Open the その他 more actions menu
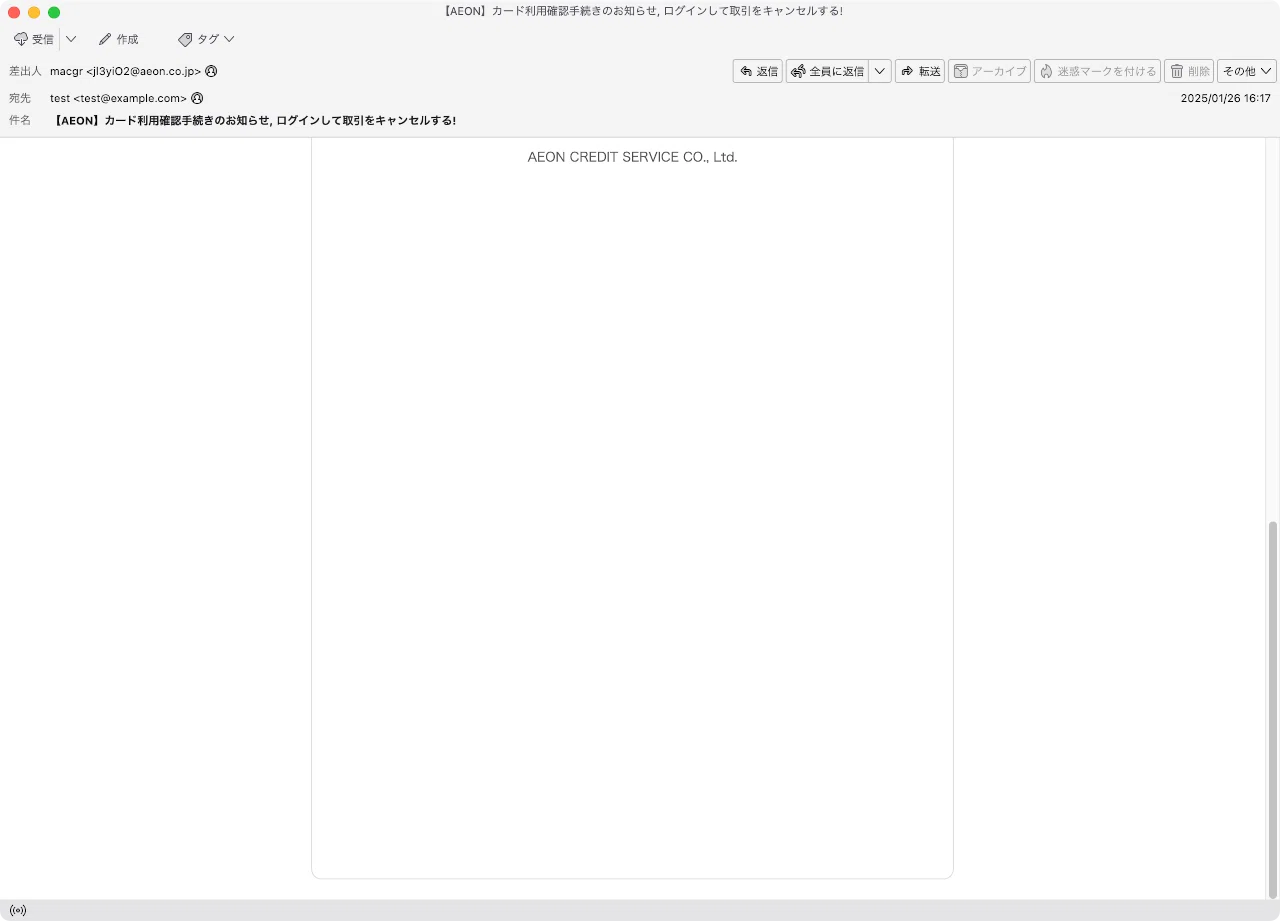This screenshot has width=1280, height=921. [x=1247, y=71]
